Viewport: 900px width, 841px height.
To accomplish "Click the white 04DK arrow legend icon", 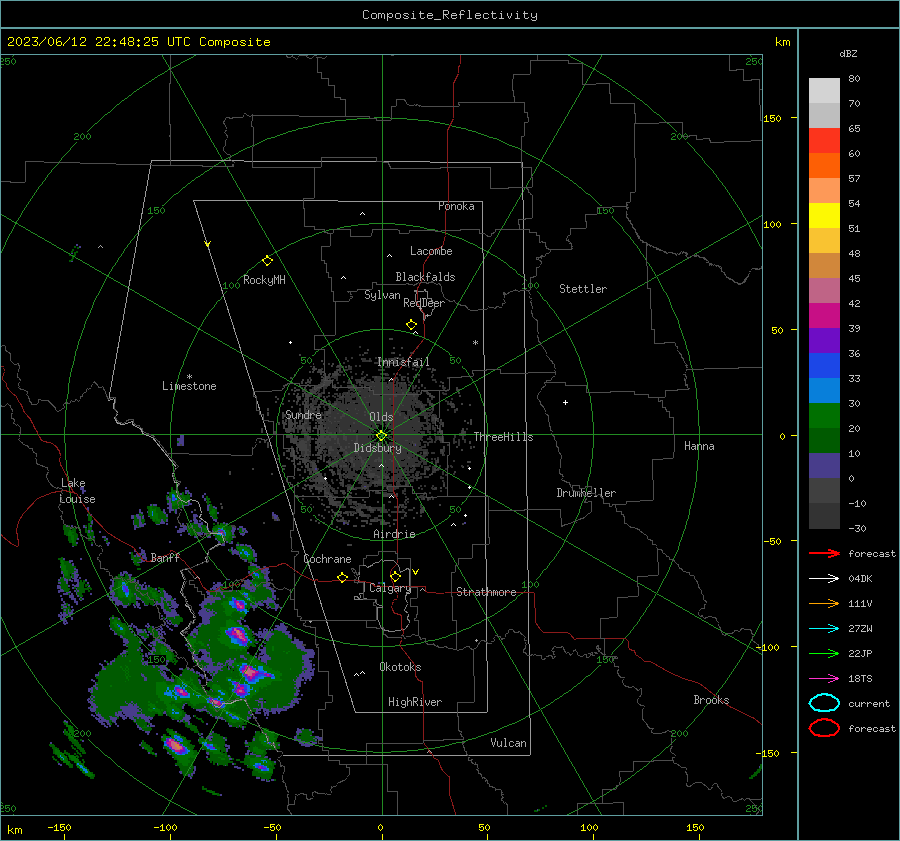I will coord(824,579).
